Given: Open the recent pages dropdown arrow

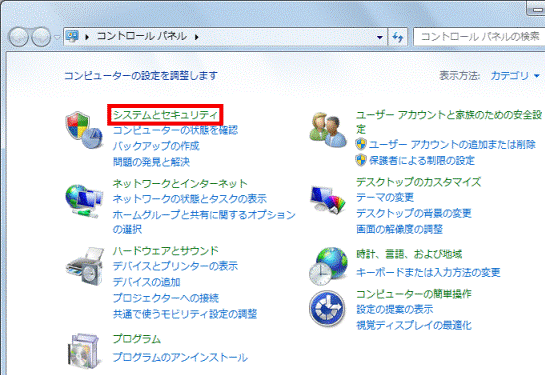Looking at the screenshot, I should tap(57, 37).
